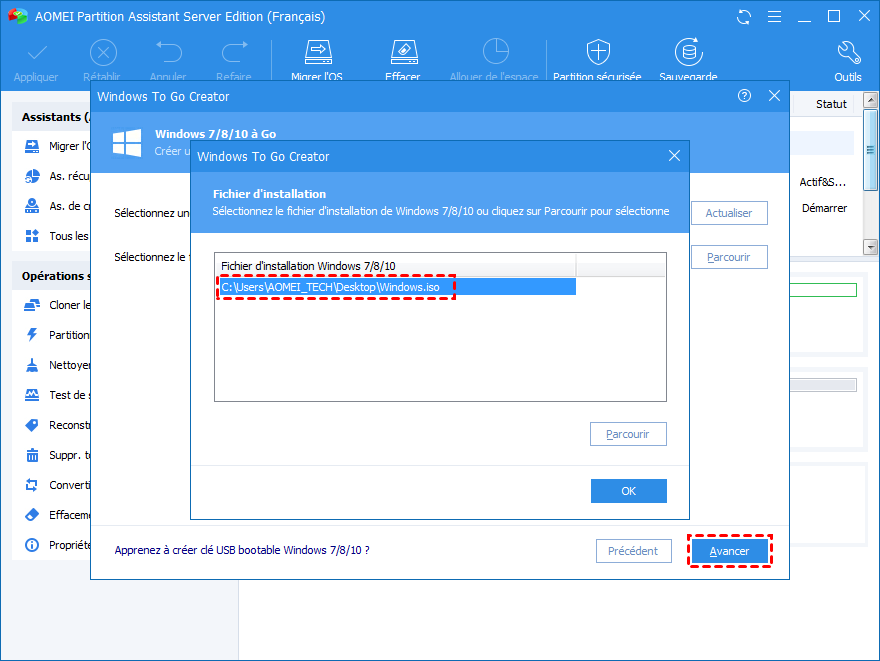
Task: Open the Apprenez à créer clé USB bootable link
Action: click(x=242, y=550)
